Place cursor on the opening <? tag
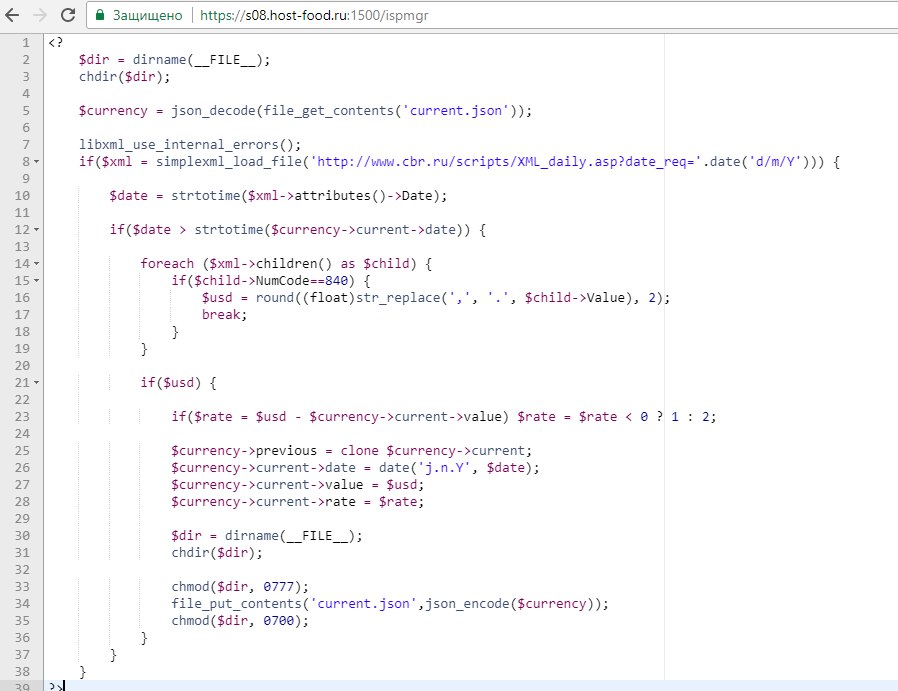The height and width of the screenshot is (691, 898). pyautogui.click(x=56, y=42)
